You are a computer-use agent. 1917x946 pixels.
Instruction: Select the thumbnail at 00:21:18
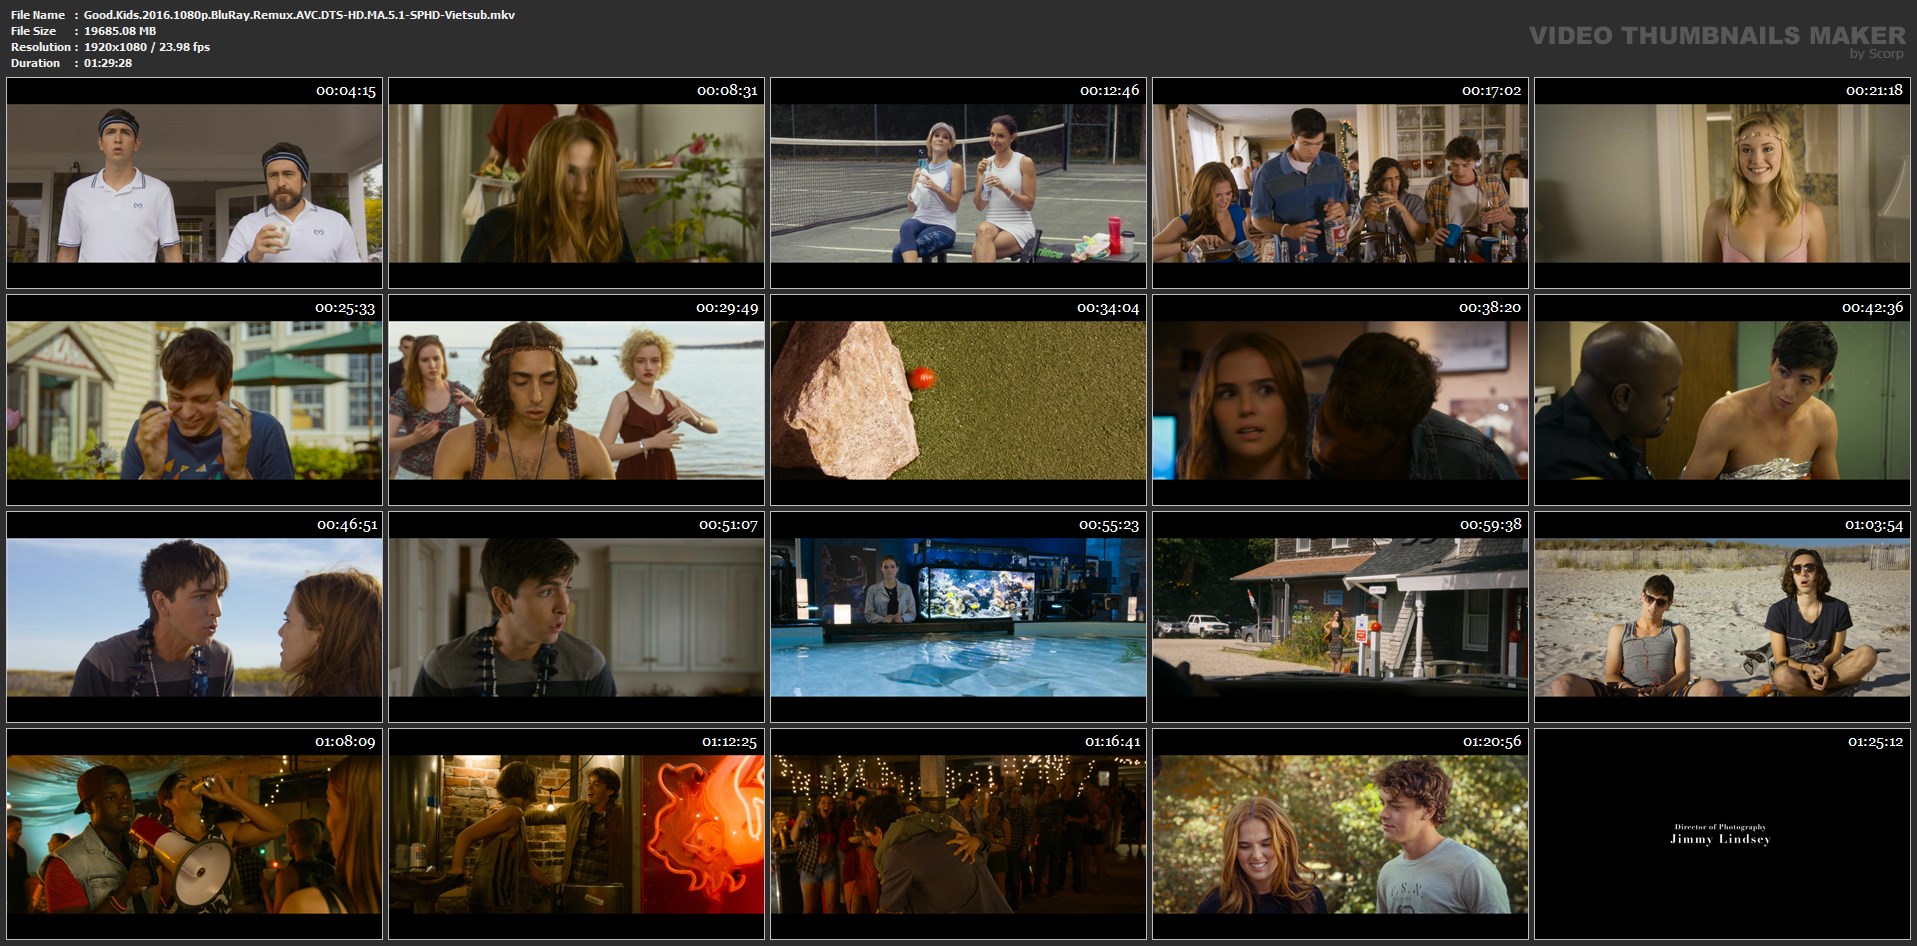1722,183
